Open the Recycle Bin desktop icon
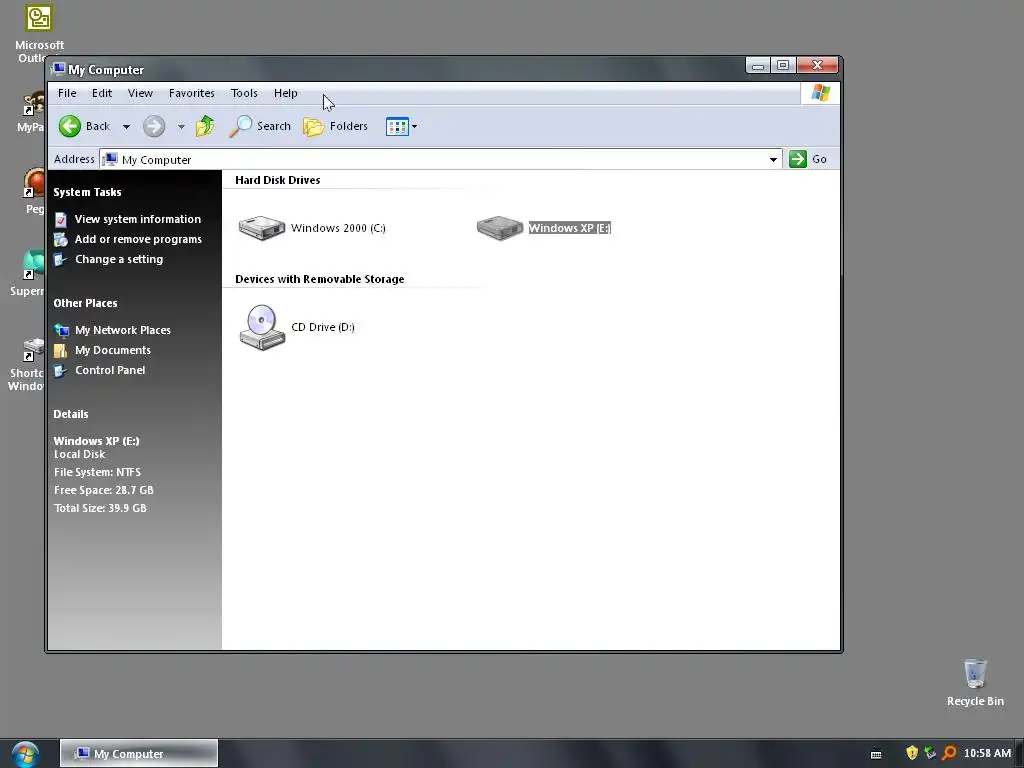 click(975, 674)
